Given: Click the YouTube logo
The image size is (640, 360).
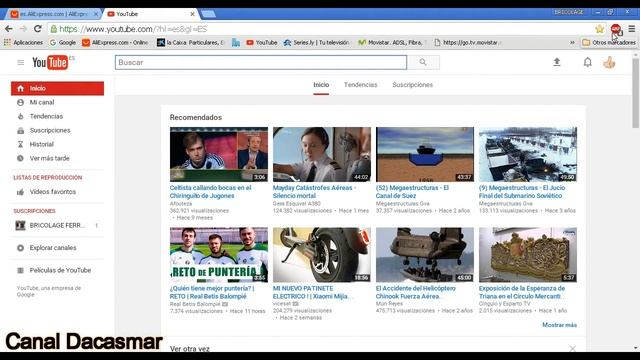Looking at the screenshot, I should [50, 62].
